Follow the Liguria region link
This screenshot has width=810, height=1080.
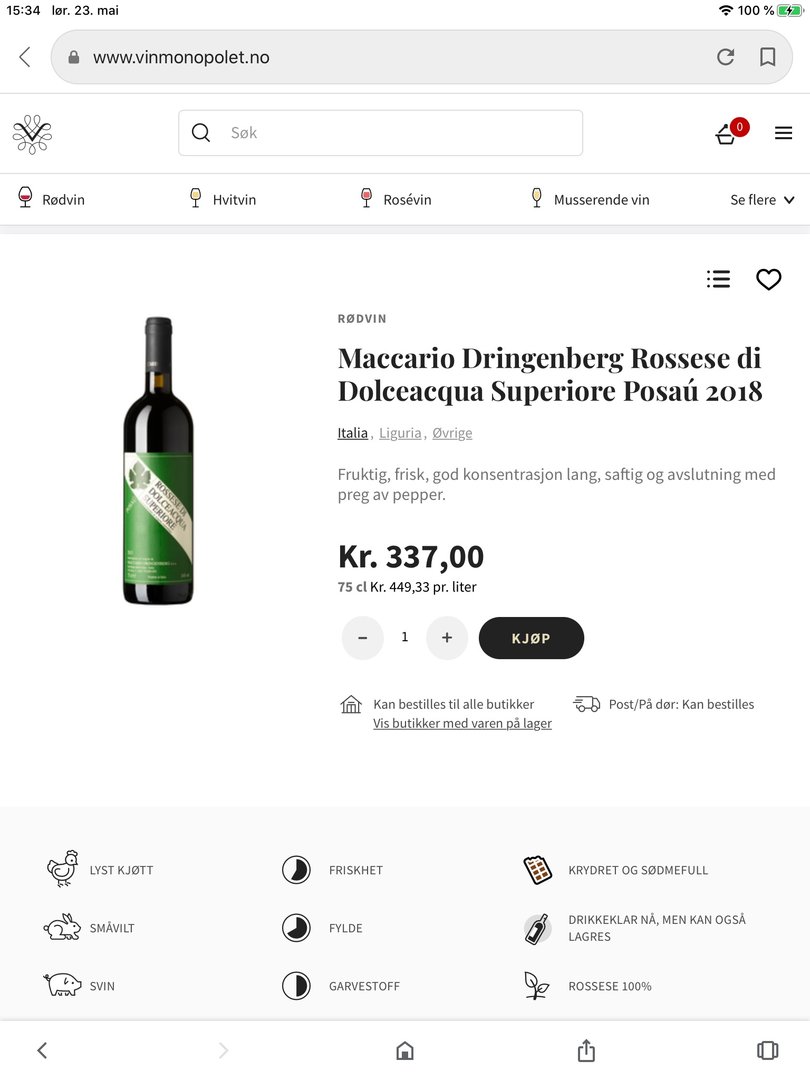click(400, 433)
